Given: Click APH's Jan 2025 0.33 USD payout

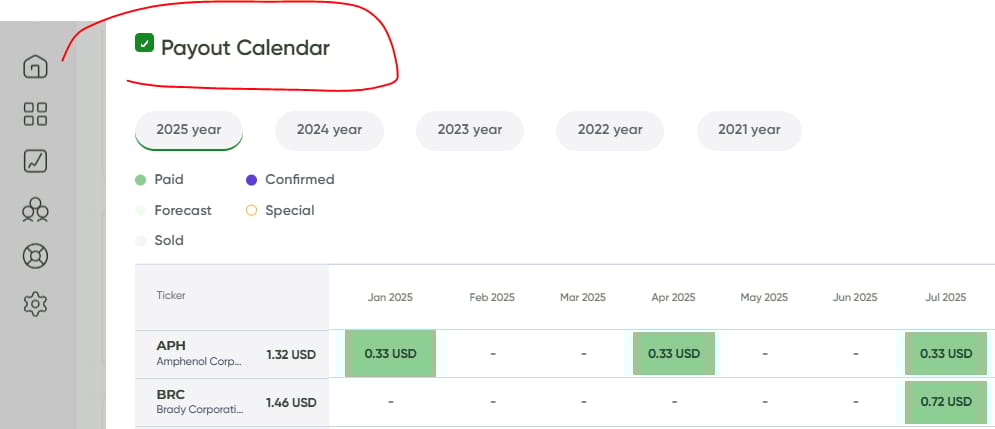Looking at the screenshot, I should point(390,354).
